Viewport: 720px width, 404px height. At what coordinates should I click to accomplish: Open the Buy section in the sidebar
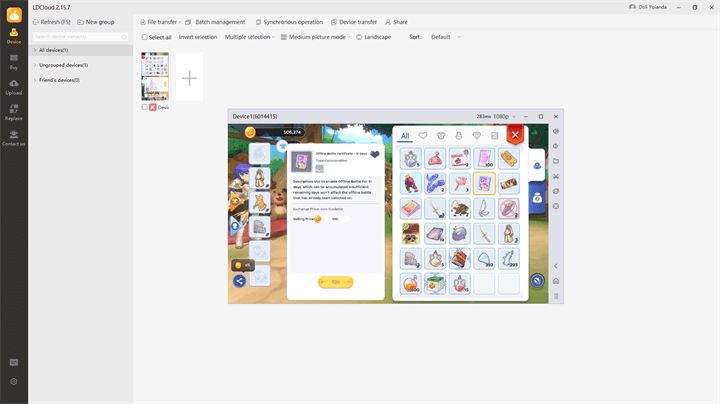(14, 62)
